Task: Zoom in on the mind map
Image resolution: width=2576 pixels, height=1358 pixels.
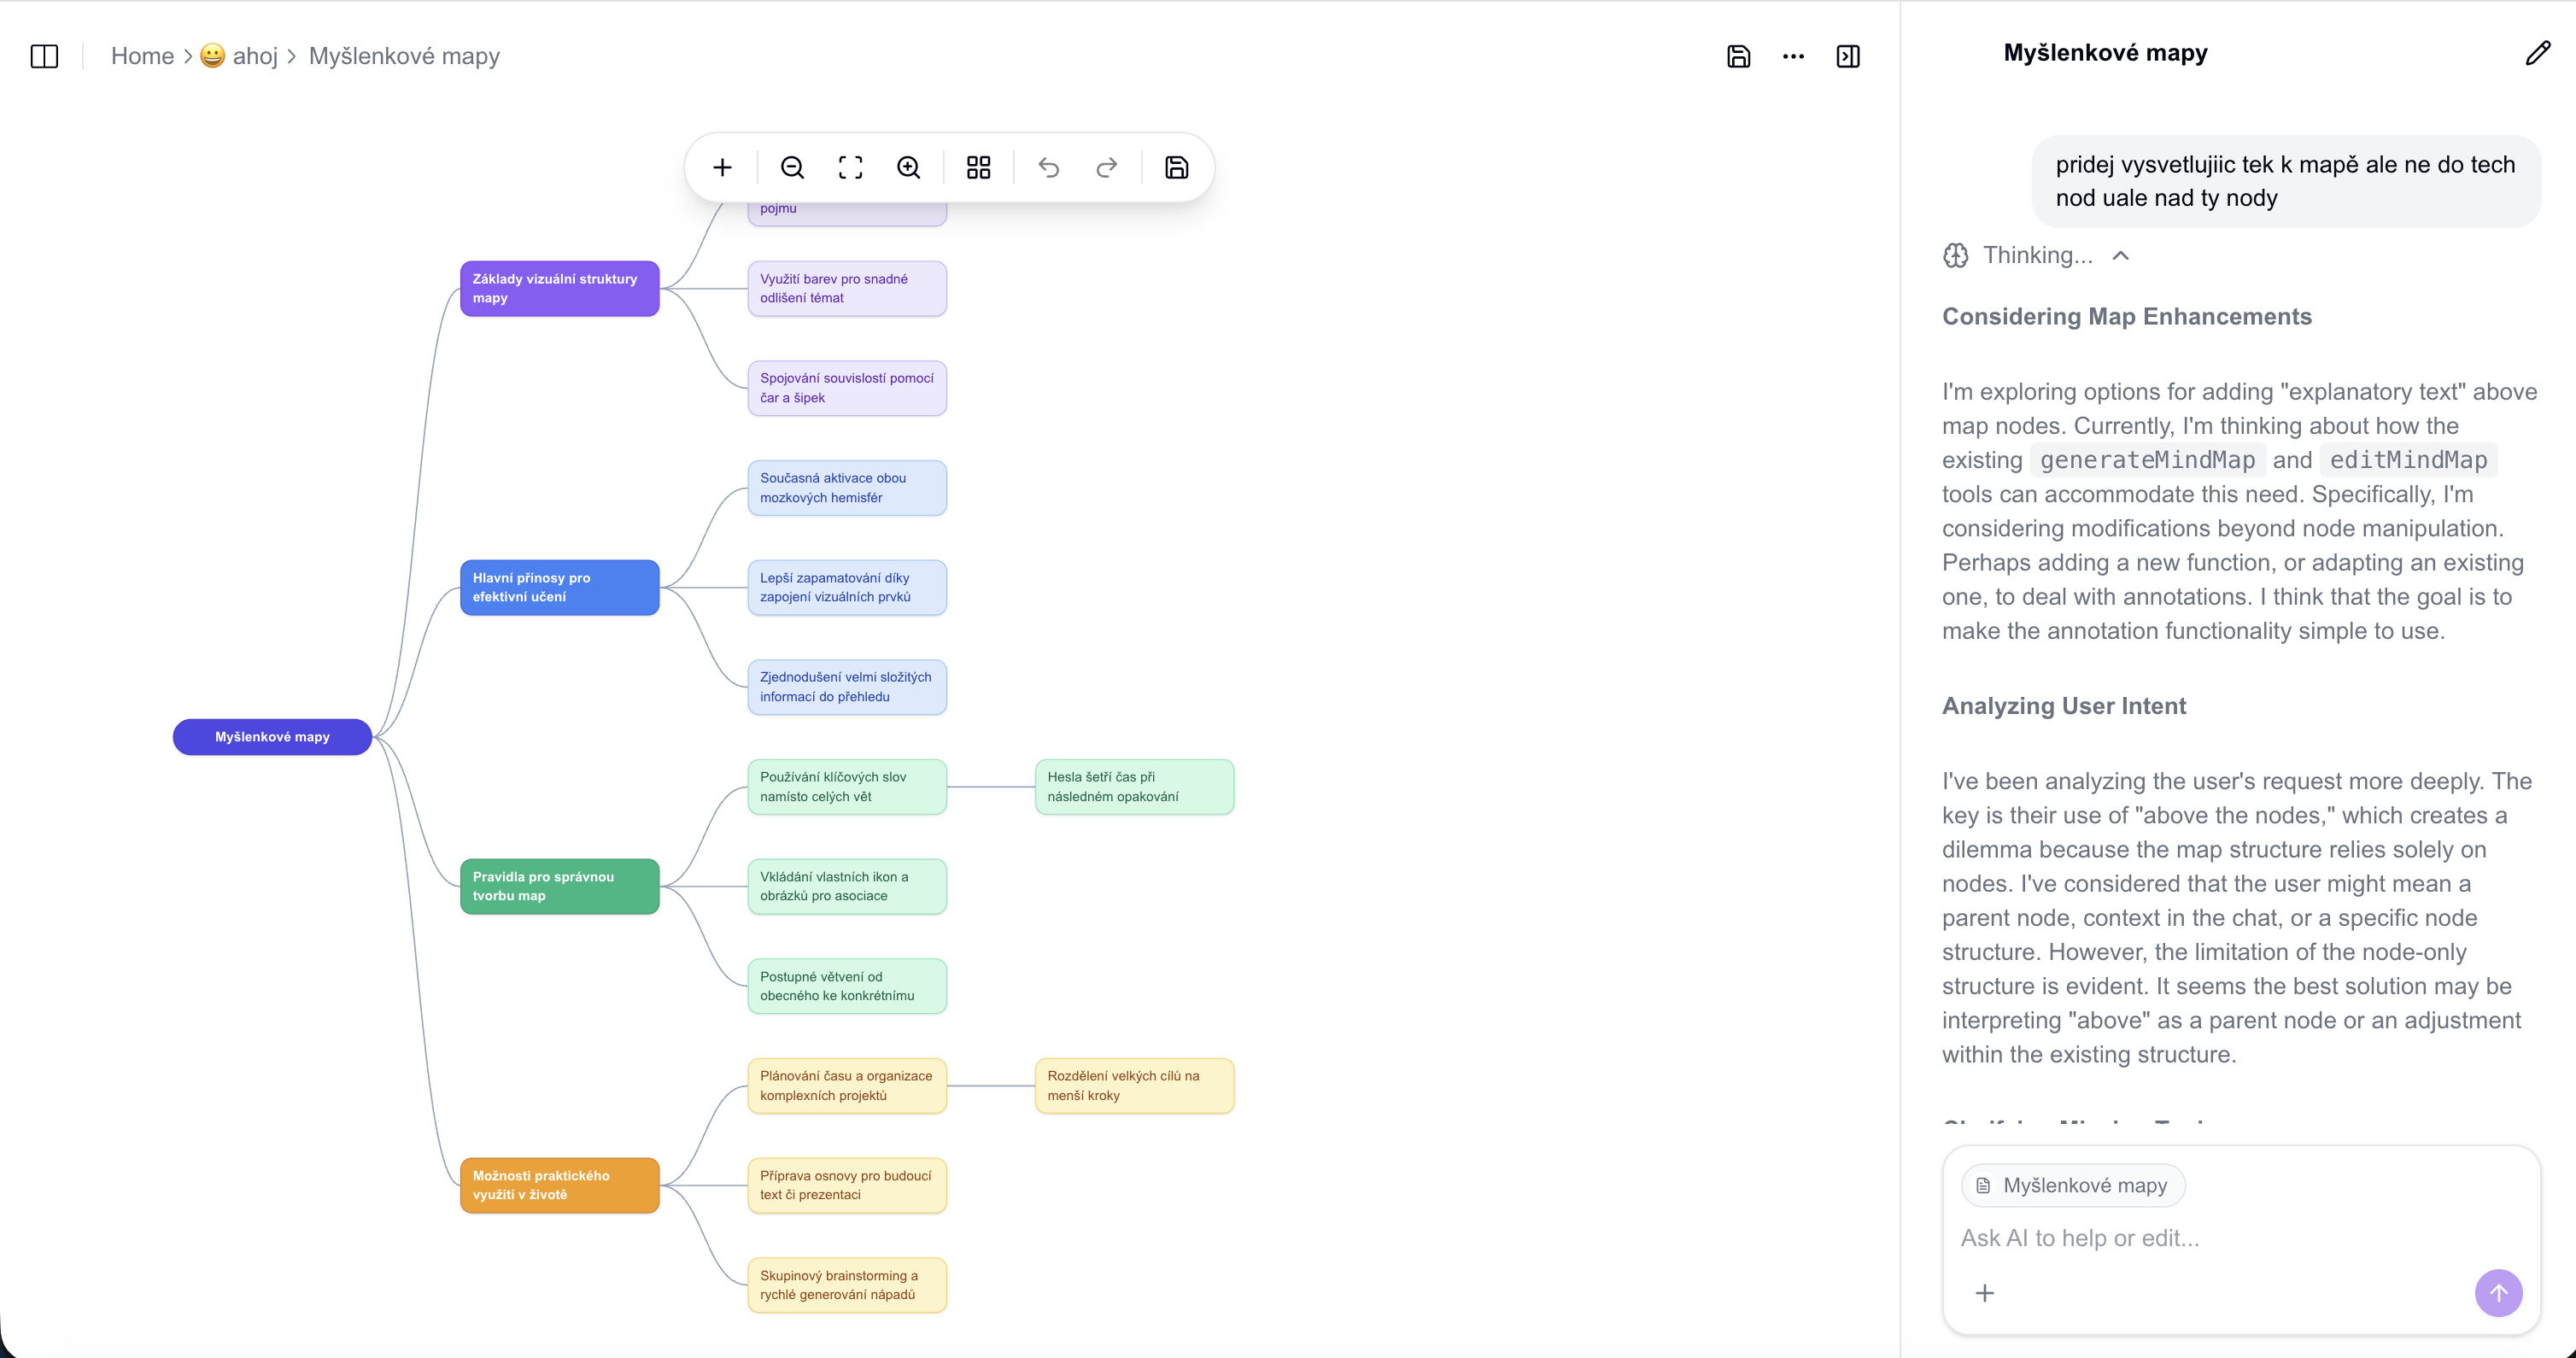Action: (908, 167)
